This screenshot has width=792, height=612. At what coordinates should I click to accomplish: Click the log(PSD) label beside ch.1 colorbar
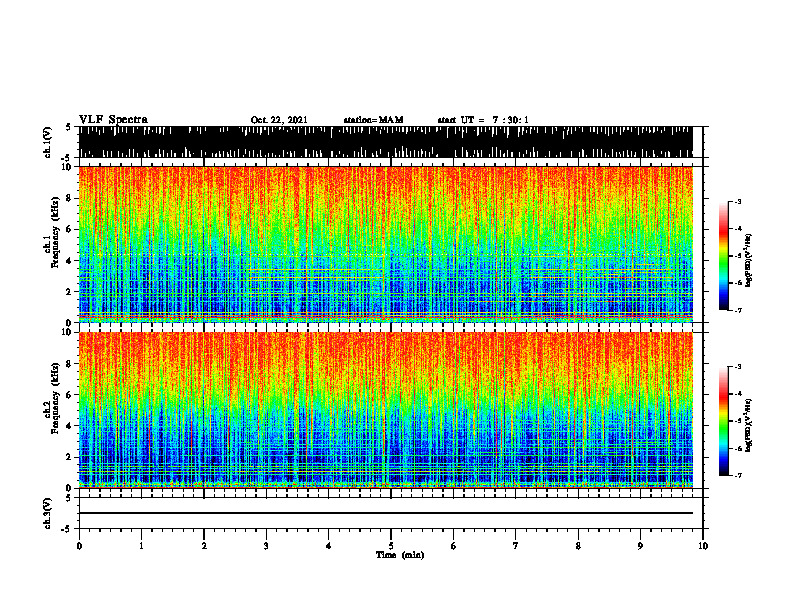748,261
